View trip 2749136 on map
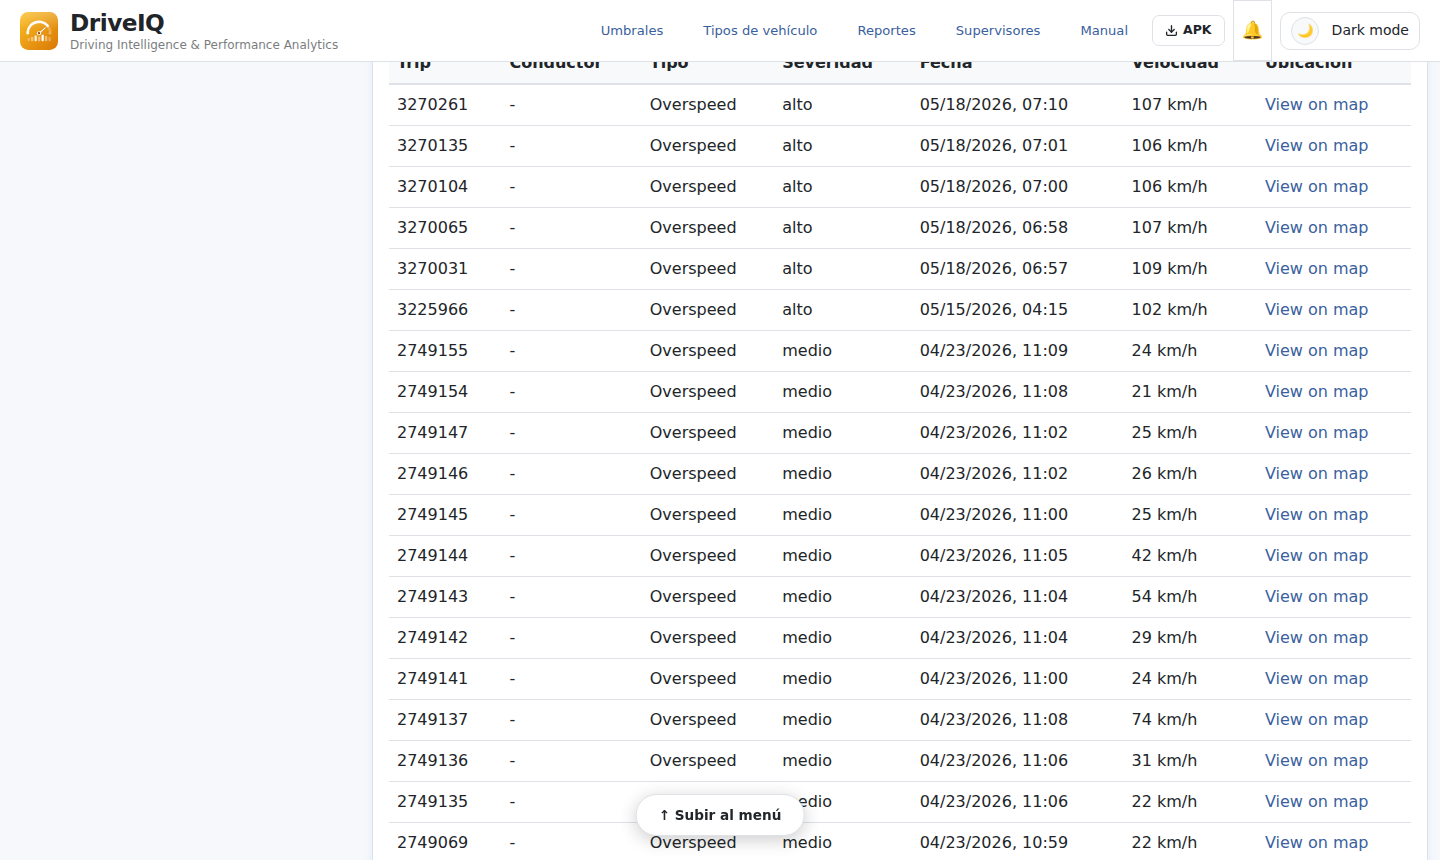 click(1316, 761)
